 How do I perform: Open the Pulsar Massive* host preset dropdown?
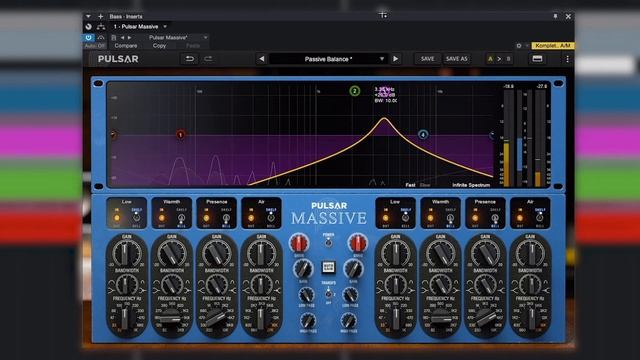click(178, 38)
